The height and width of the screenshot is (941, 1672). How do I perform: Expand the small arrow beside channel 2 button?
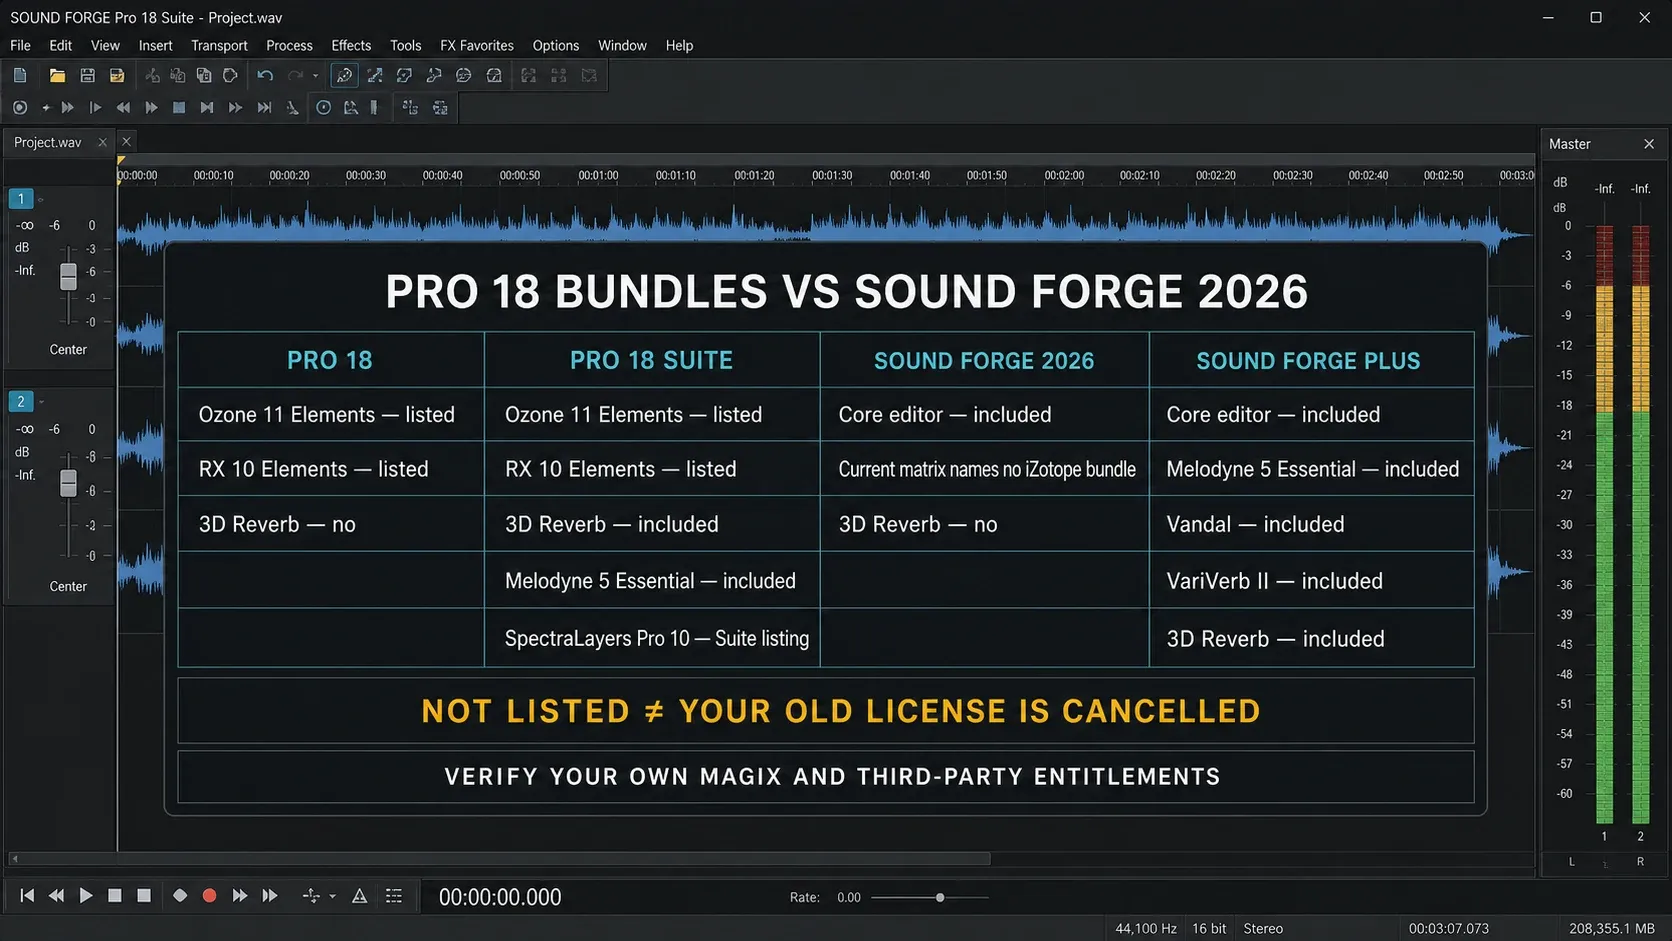tap(41, 402)
